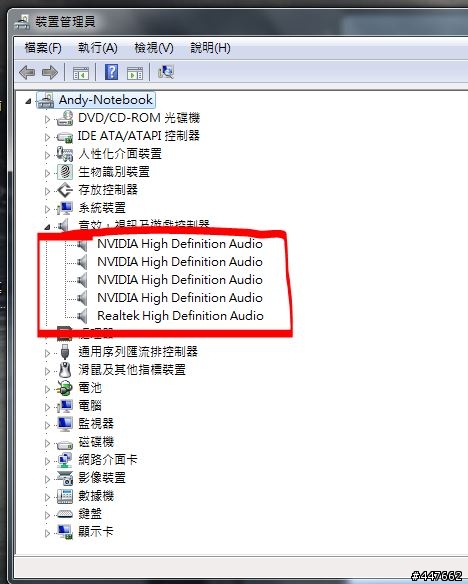The width and height of the screenshot is (468, 584).
Task: Click the disk drive icon of 磁碟機
Action: coord(65,444)
